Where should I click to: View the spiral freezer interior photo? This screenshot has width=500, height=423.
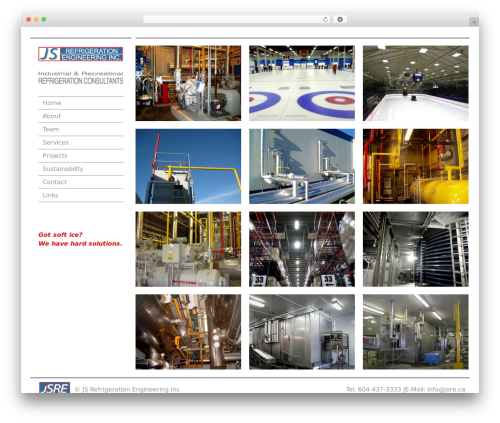pyautogui.click(x=416, y=249)
